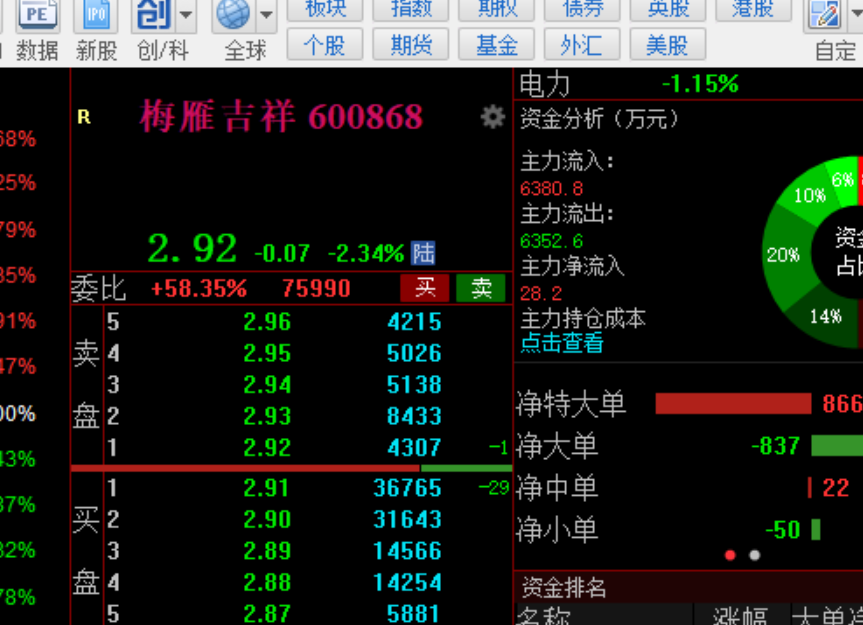The height and width of the screenshot is (625, 863).
Task: Open the 个股 individual stocks button
Action: click(325, 45)
